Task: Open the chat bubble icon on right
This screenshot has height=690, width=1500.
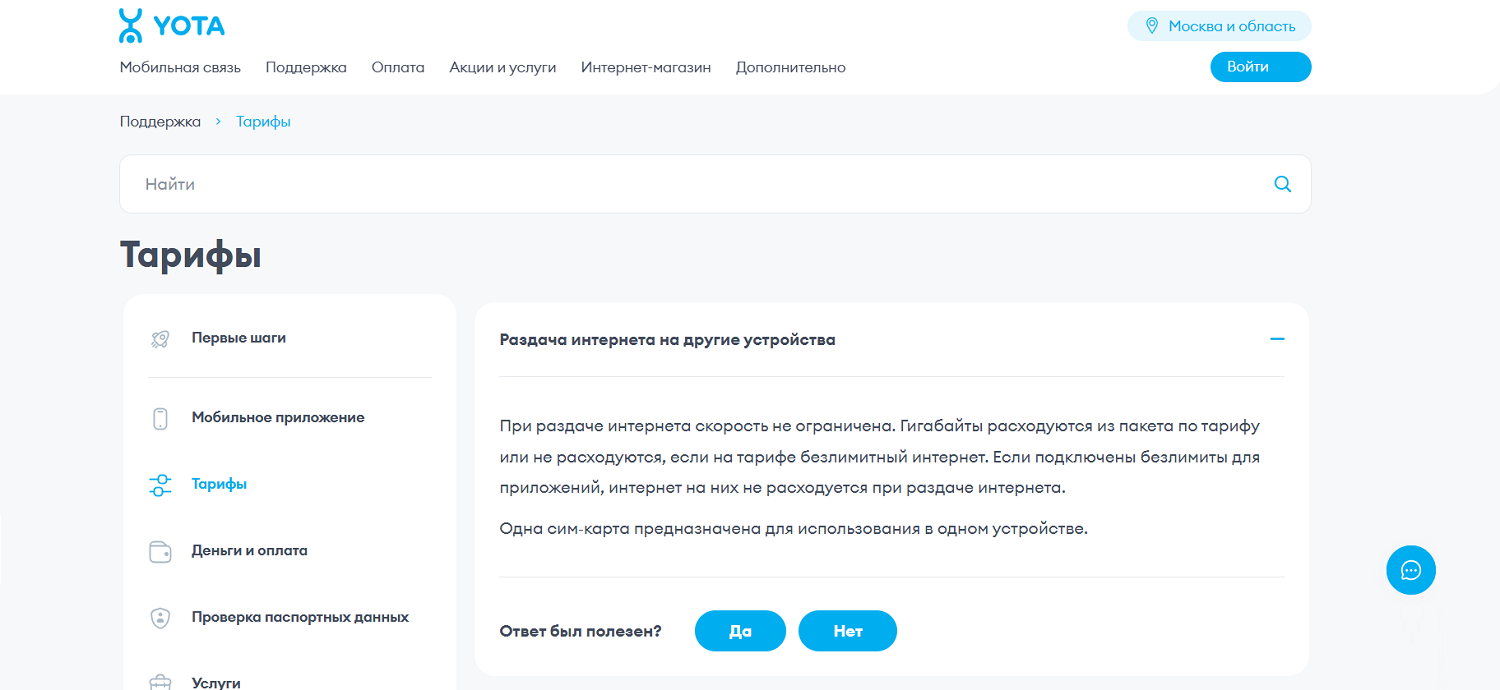Action: pos(1410,570)
